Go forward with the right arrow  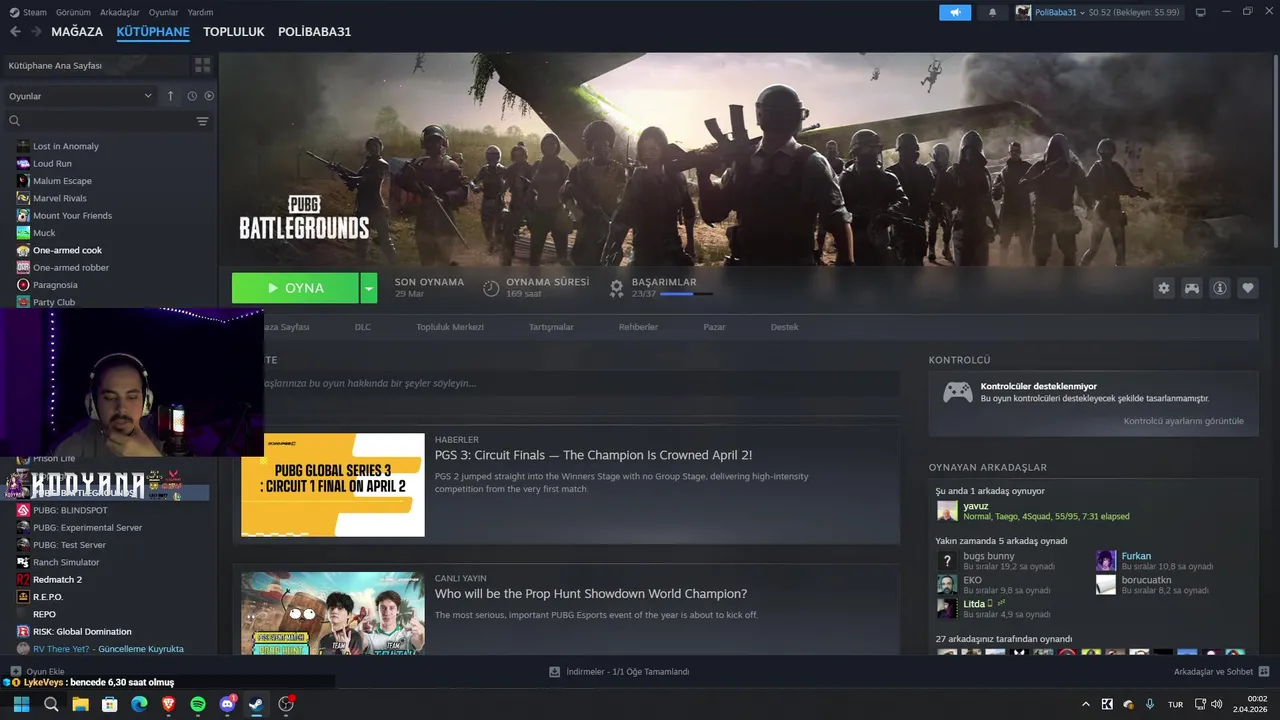pos(37,32)
